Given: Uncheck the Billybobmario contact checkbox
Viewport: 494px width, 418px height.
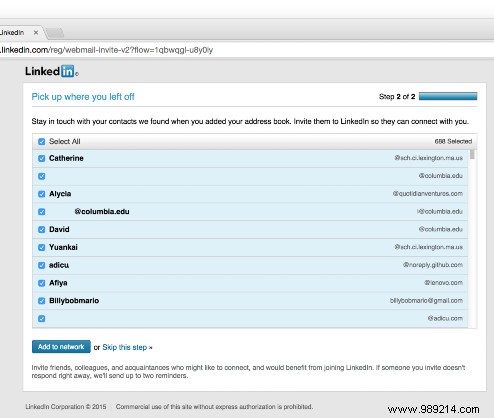Looking at the screenshot, I should [x=41, y=301].
